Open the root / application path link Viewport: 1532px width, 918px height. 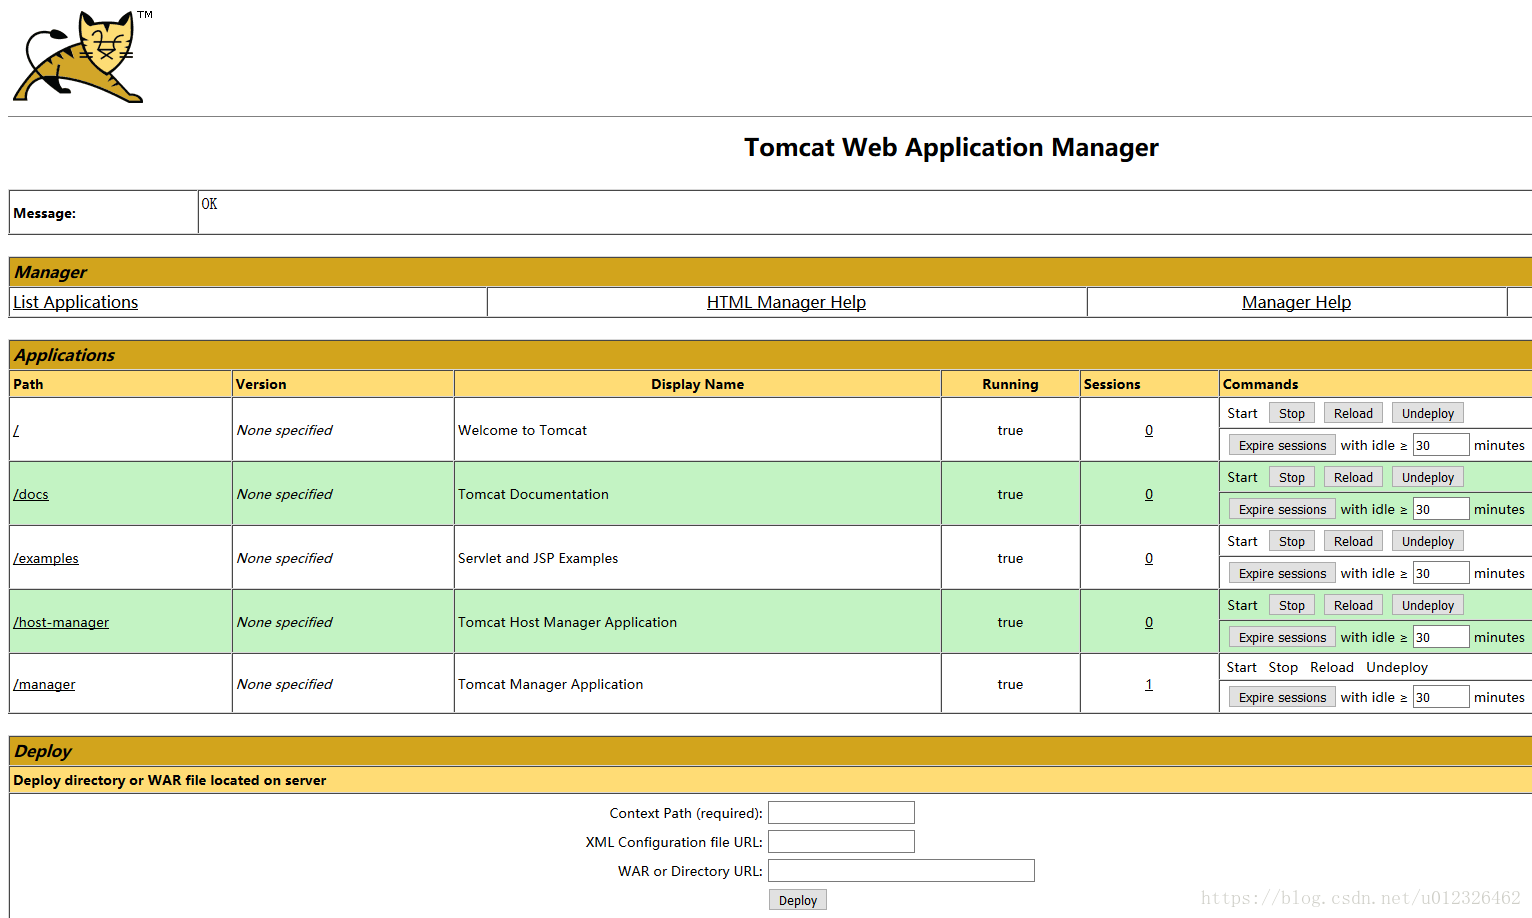pos(16,430)
